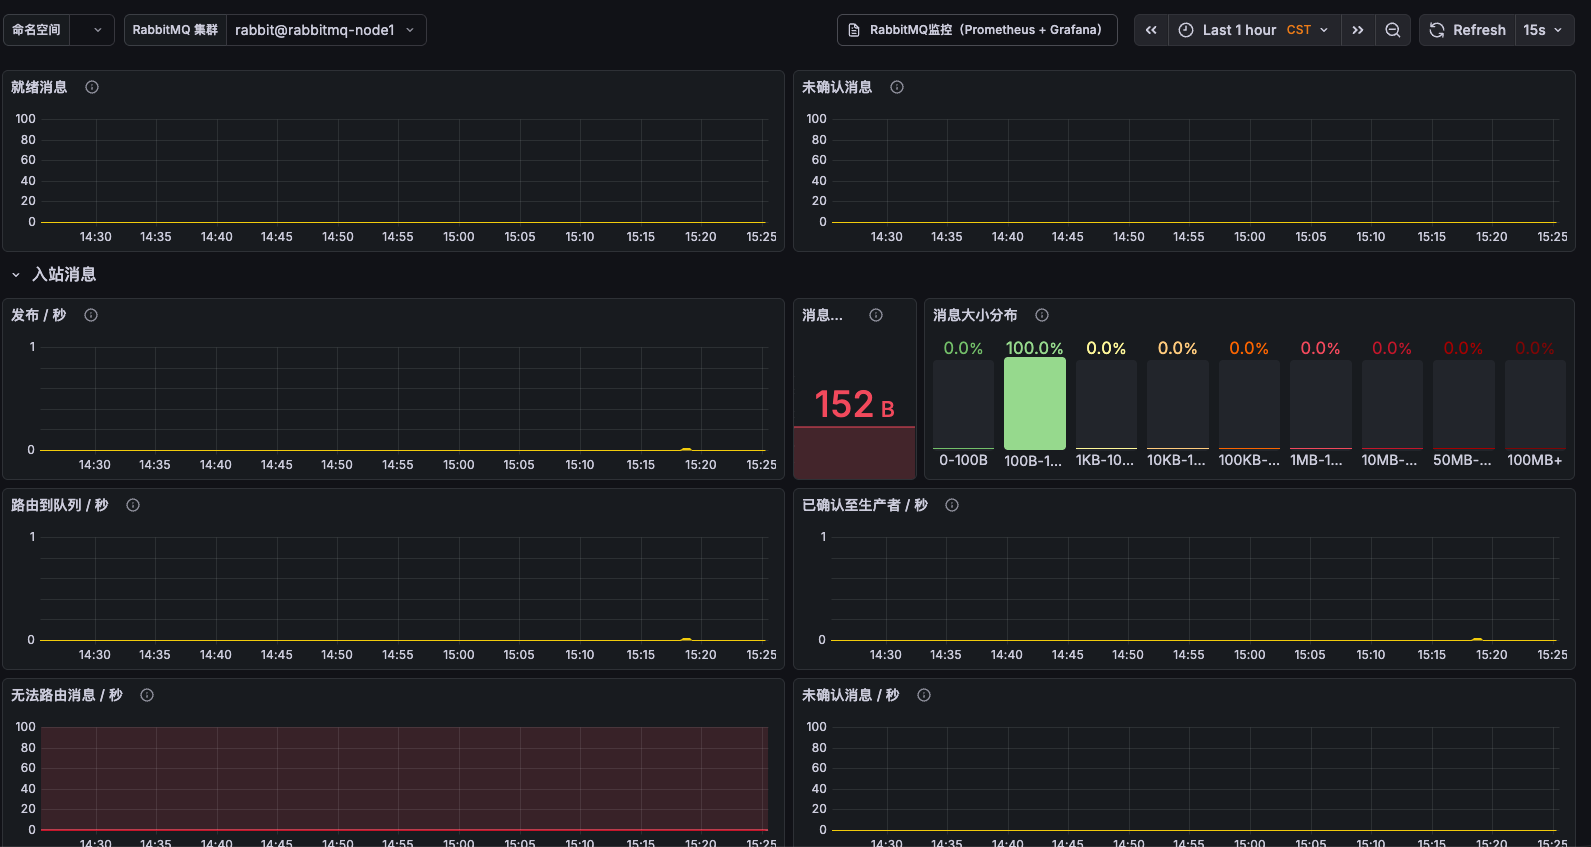This screenshot has width=1591, height=847.
Task: Open the Last 1 hour time picker
Action: [x=1254, y=30]
